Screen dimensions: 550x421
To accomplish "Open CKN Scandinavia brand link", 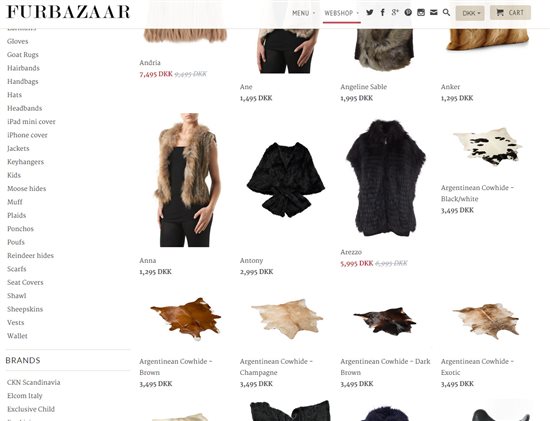I will point(34,382).
